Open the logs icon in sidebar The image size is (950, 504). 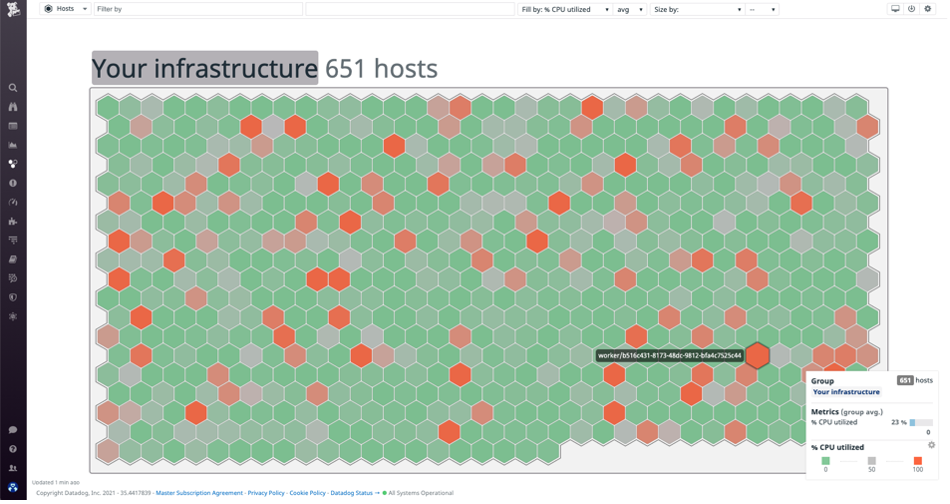coord(13,278)
